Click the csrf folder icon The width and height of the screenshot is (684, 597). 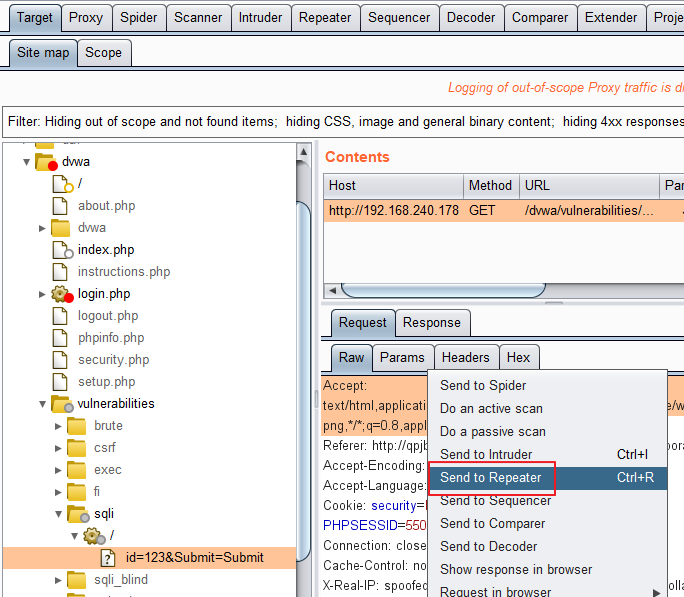77,448
